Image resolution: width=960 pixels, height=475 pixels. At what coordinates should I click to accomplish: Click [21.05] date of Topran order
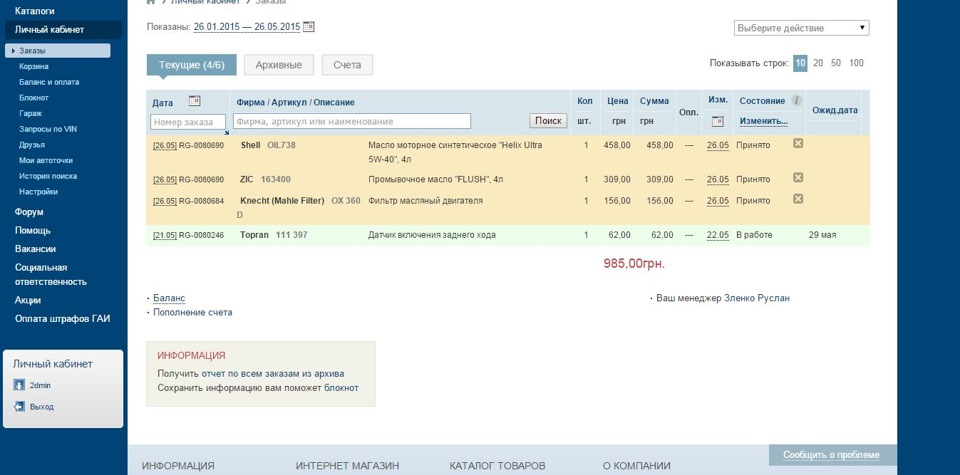point(165,235)
